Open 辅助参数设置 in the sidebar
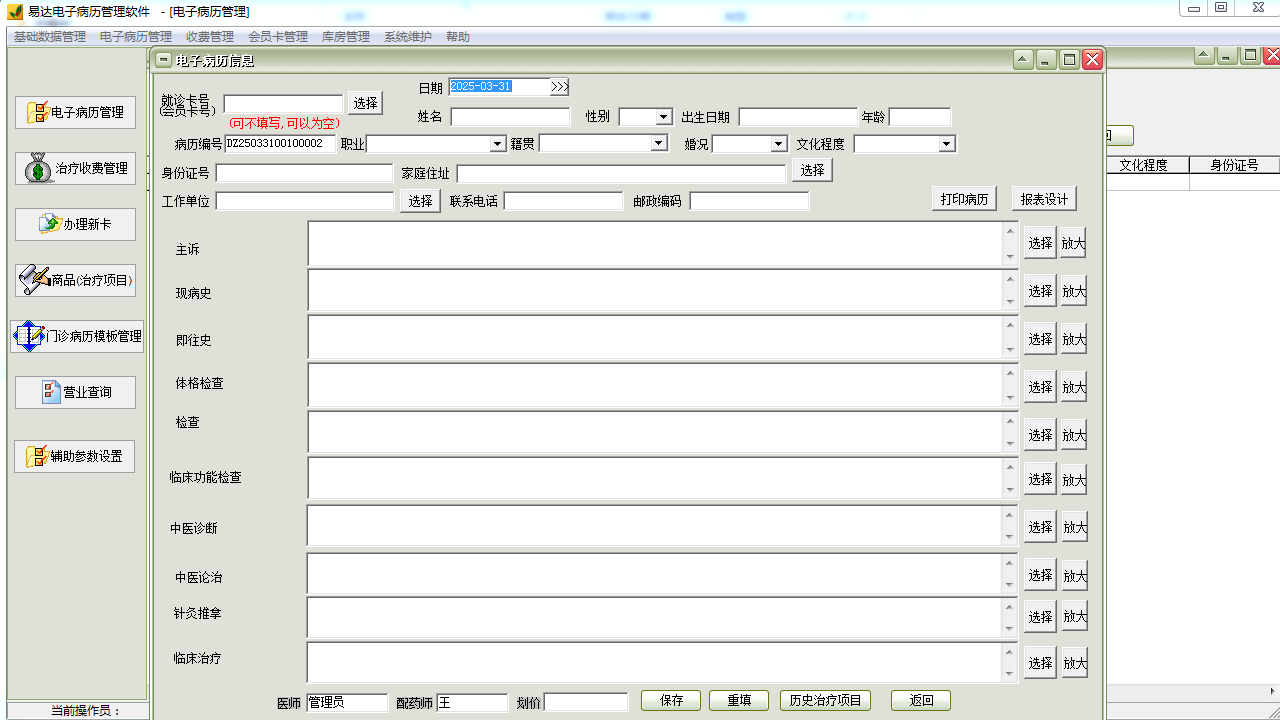The image size is (1280, 720). 75,456
